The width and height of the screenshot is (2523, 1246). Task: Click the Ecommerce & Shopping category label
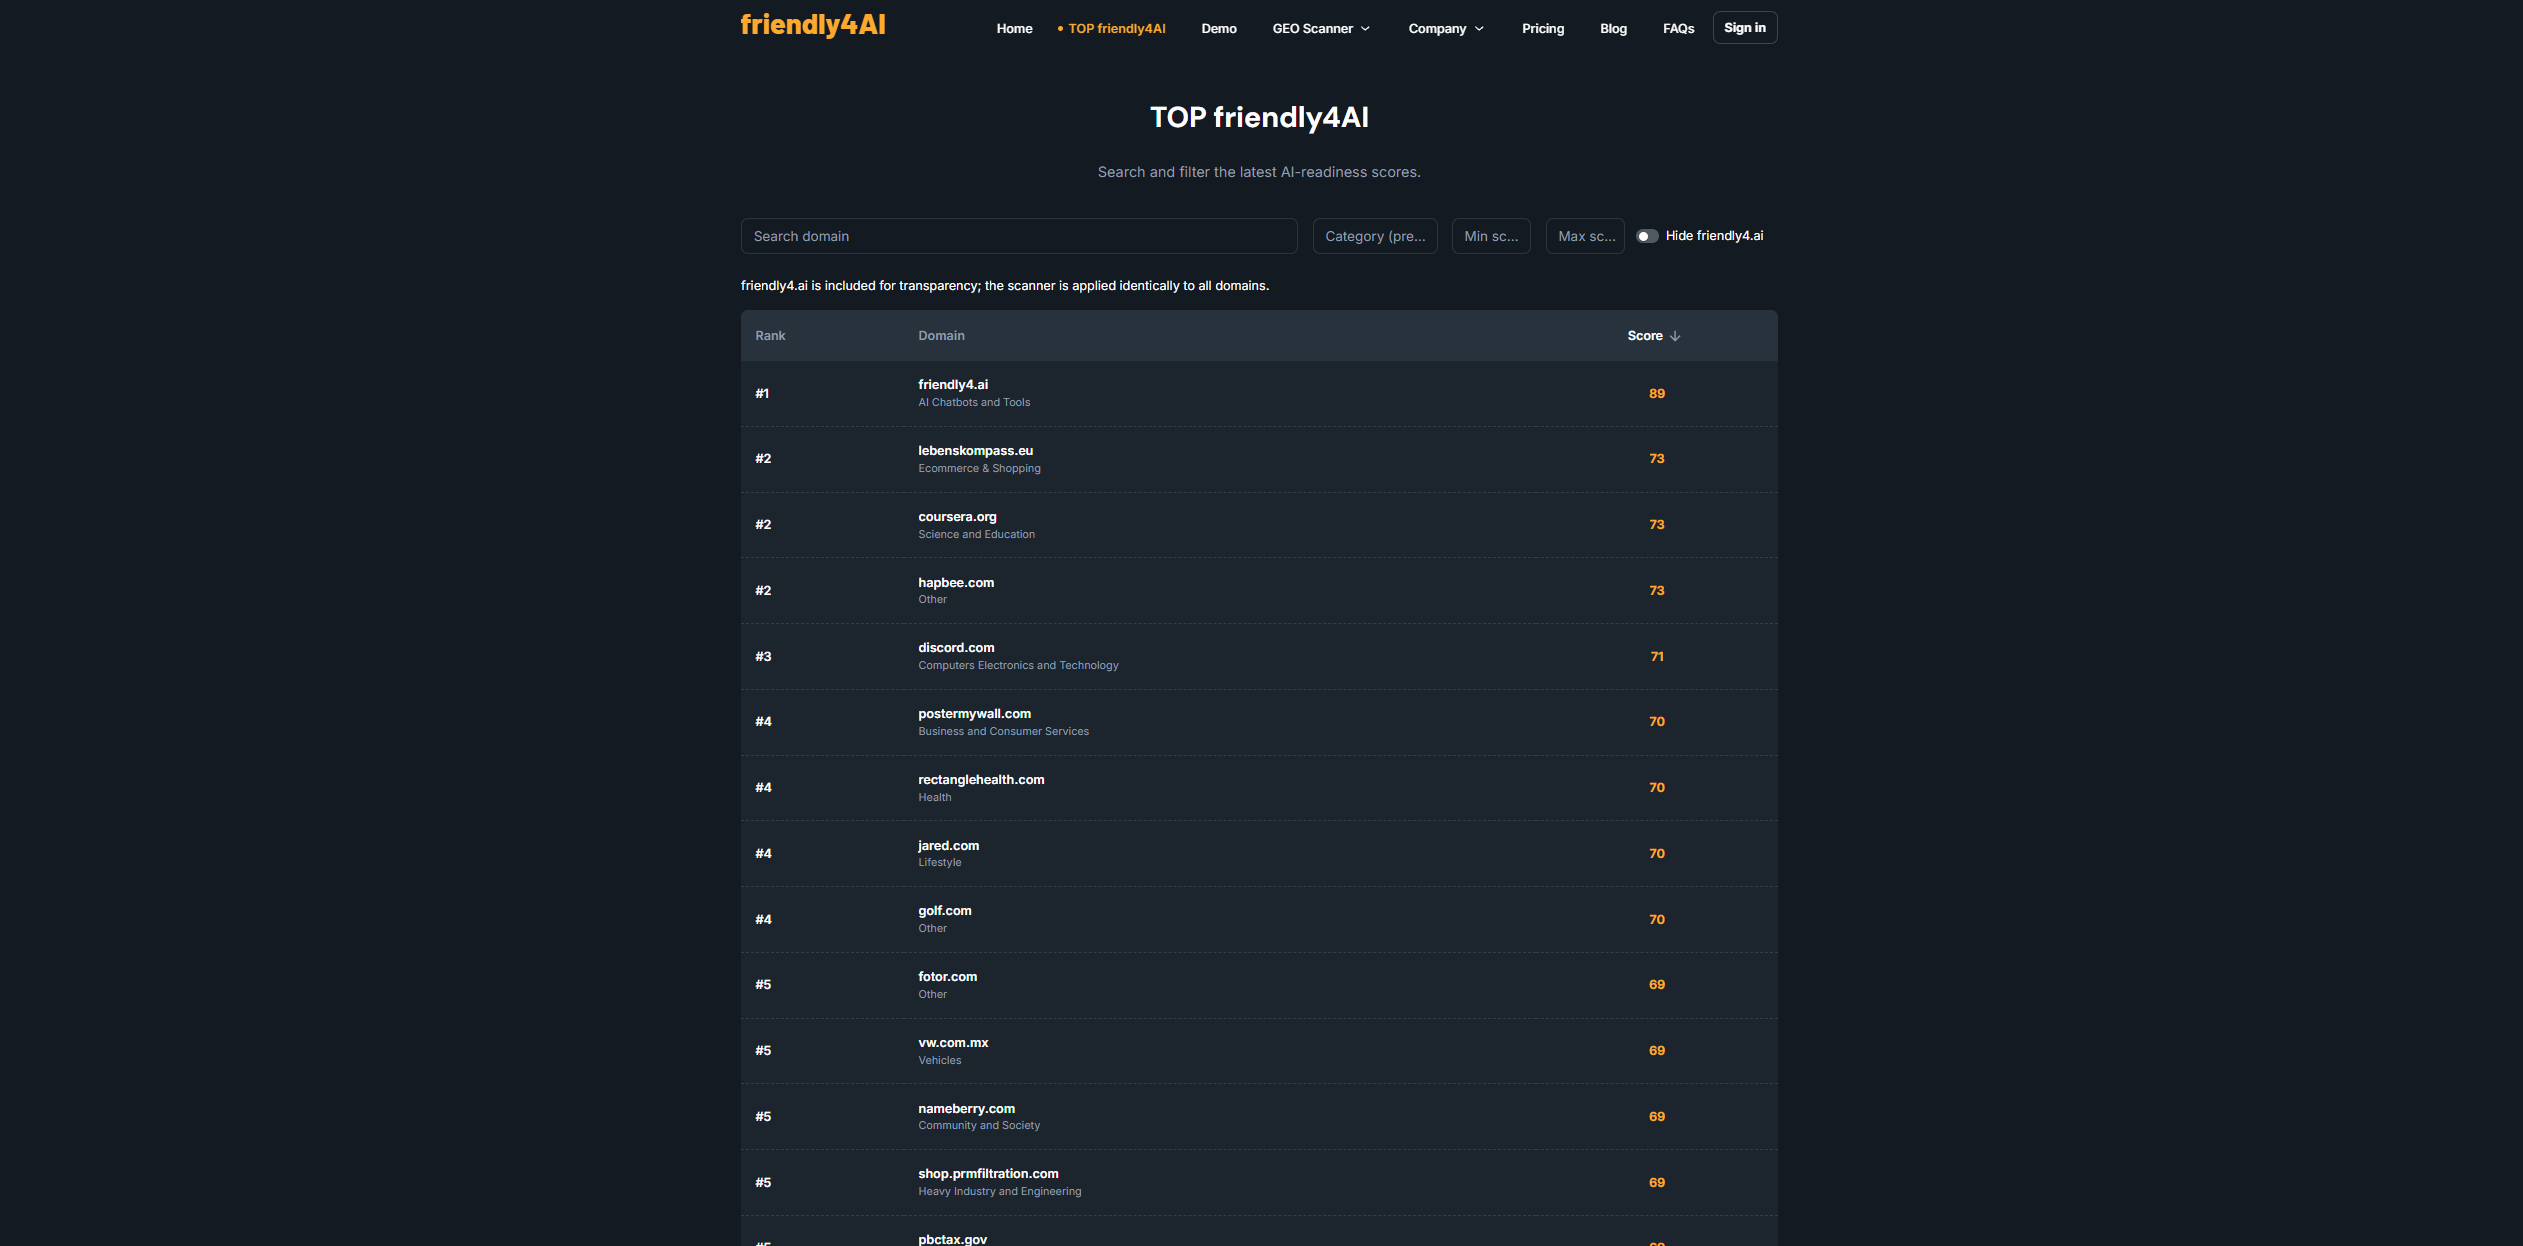pyautogui.click(x=979, y=469)
